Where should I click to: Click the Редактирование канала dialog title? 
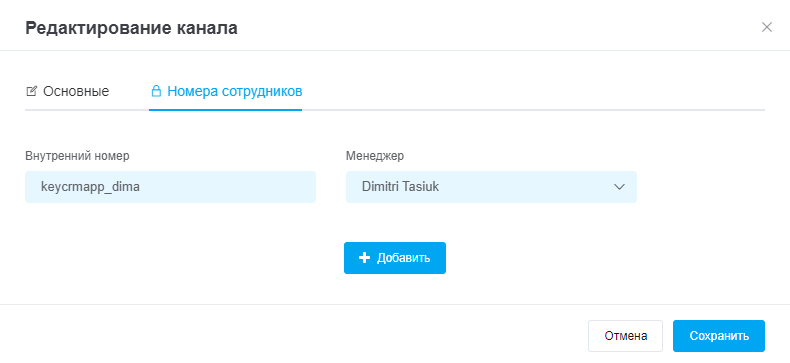131,28
